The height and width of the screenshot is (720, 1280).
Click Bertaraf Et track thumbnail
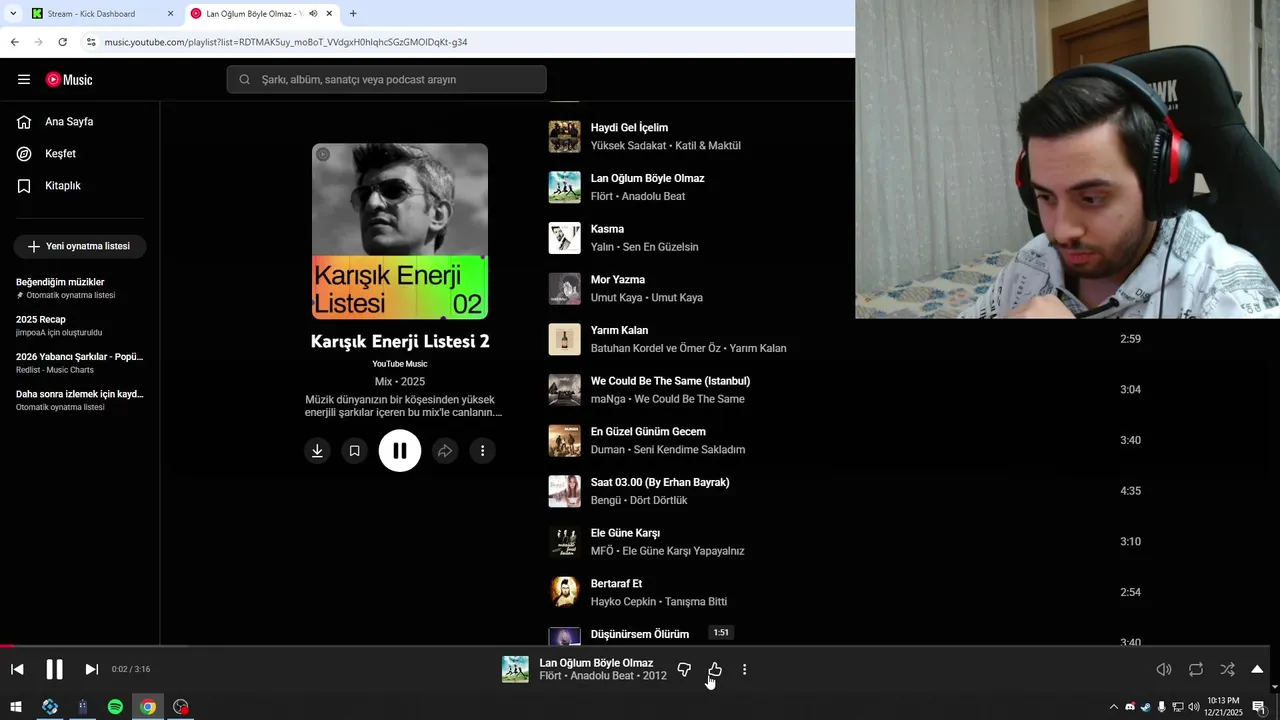564,593
